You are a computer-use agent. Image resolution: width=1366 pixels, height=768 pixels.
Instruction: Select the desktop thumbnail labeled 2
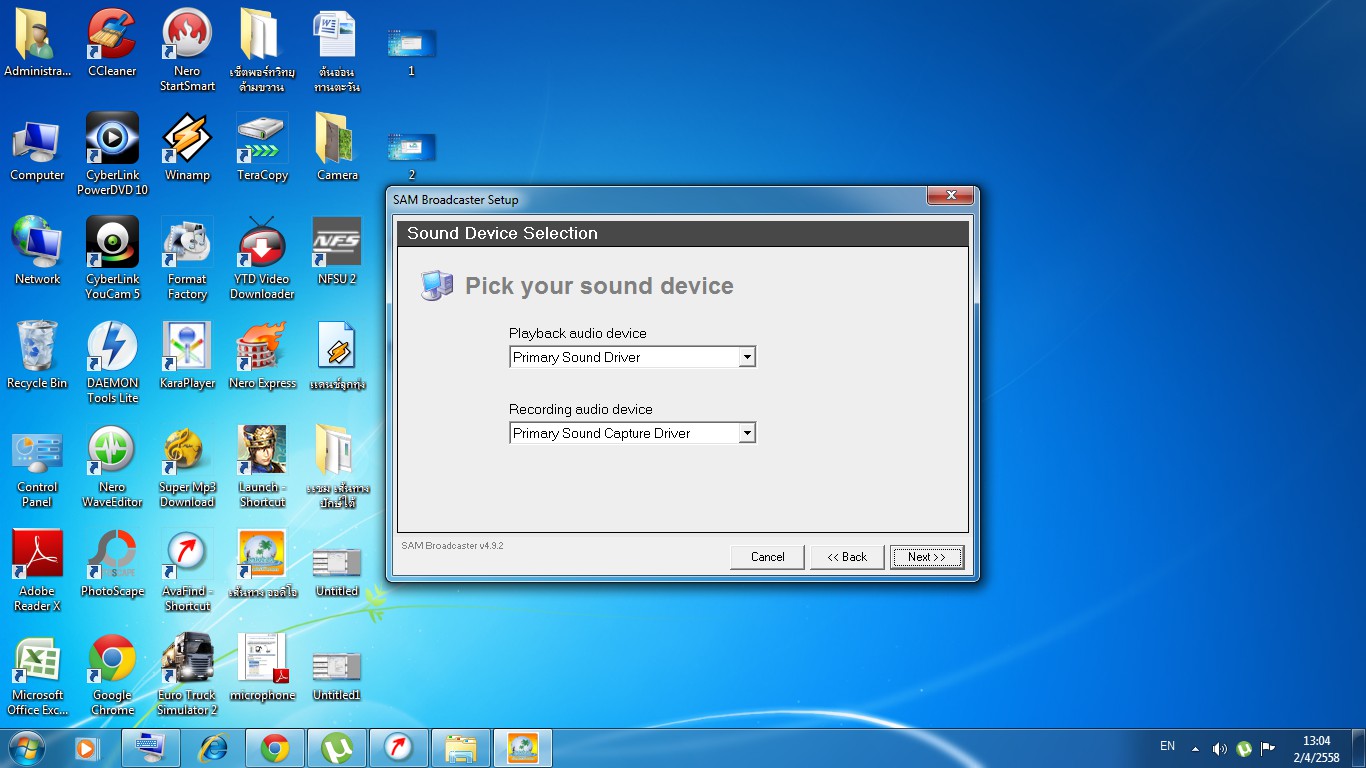[411, 156]
